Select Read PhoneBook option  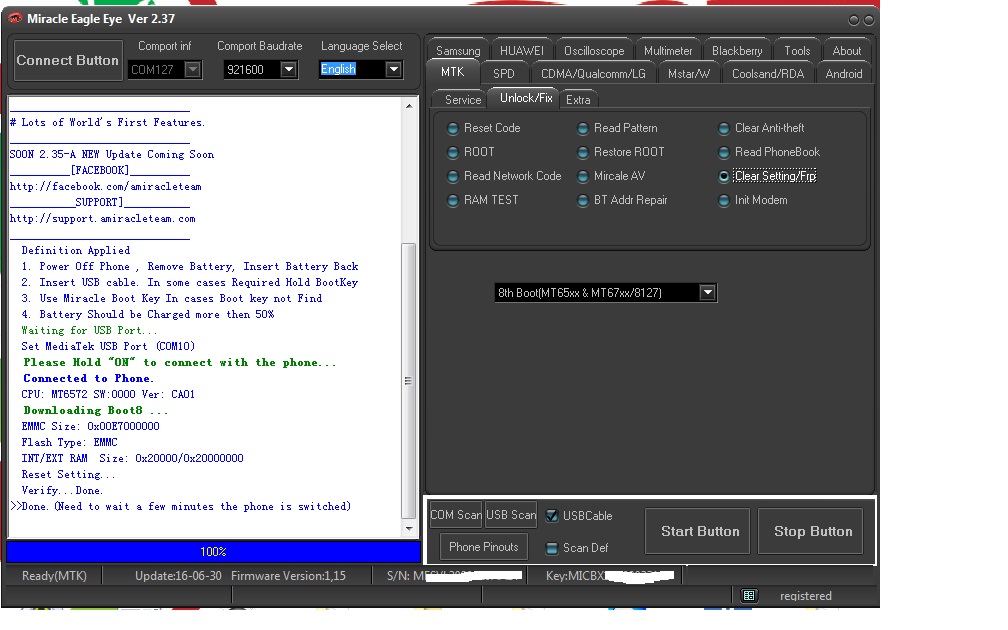(x=769, y=152)
